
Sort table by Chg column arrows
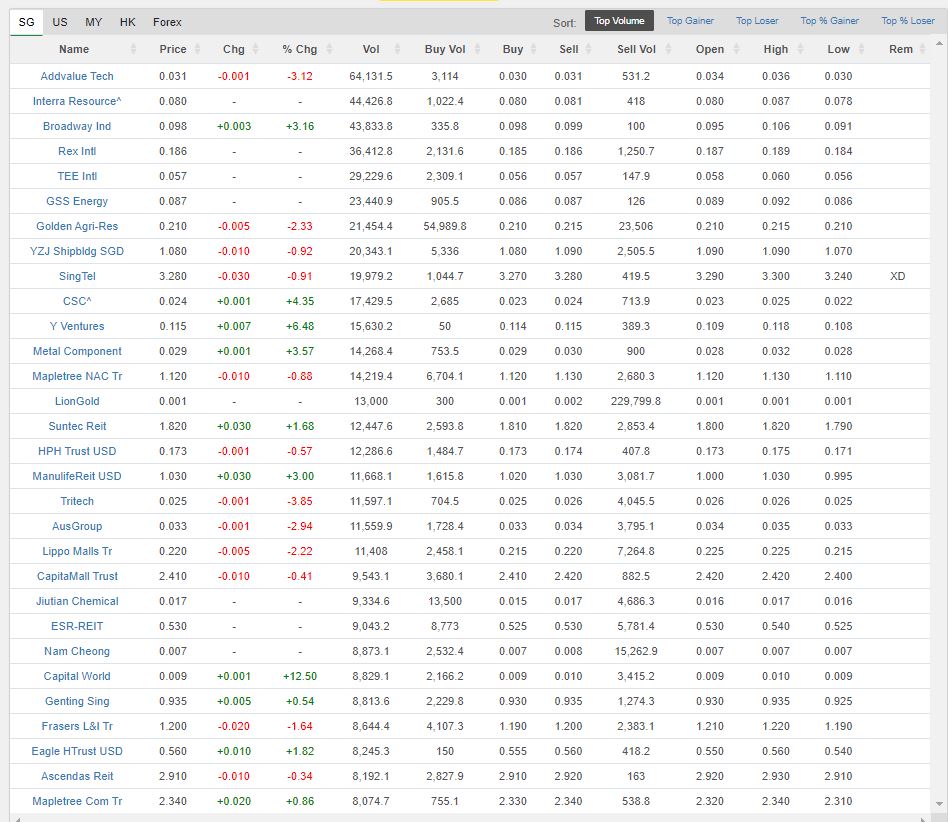point(255,50)
